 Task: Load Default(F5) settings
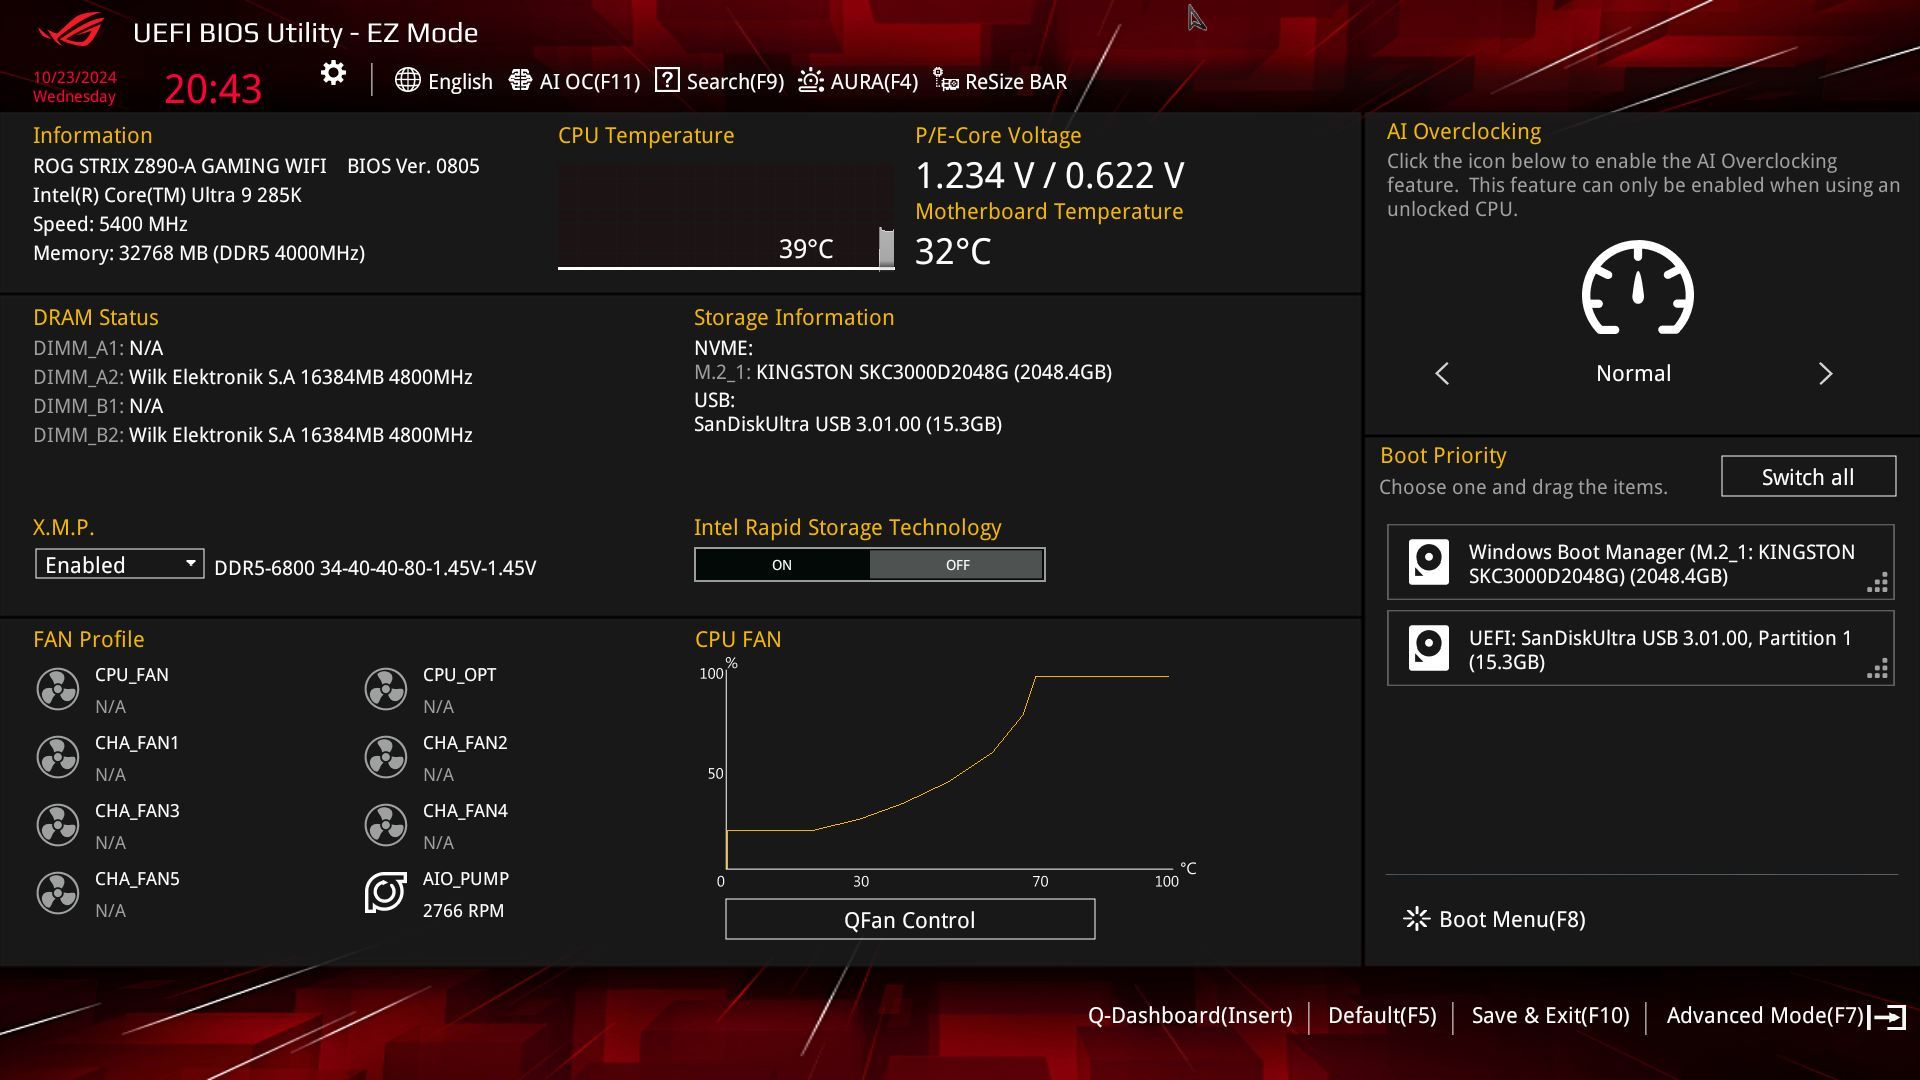pos(1382,1016)
